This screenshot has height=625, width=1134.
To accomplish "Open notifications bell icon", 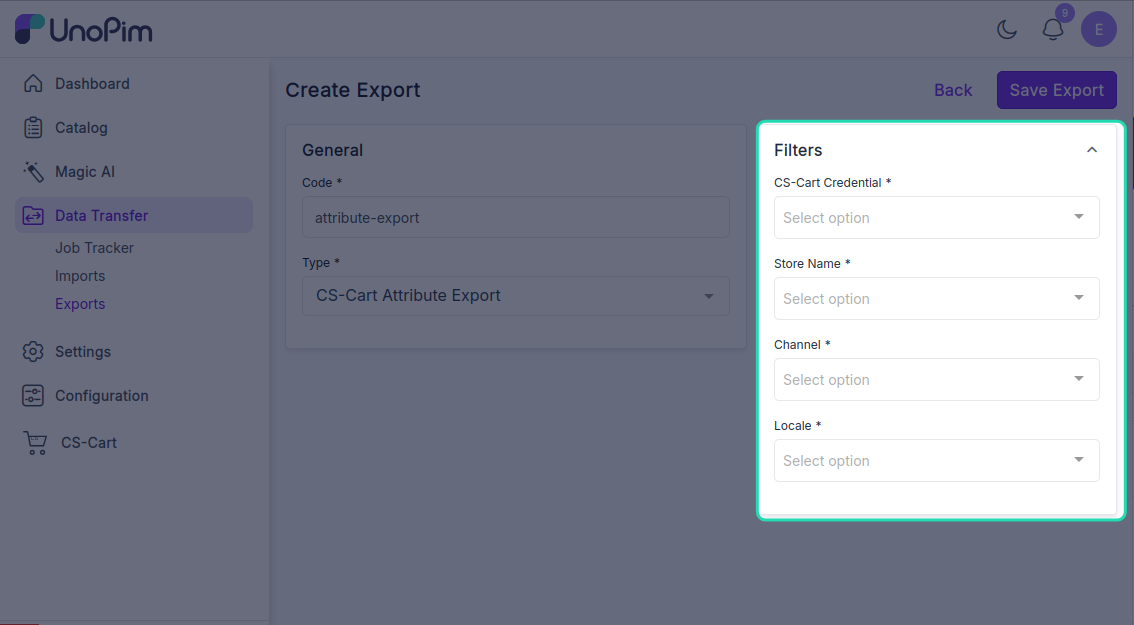I will point(1053,30).
